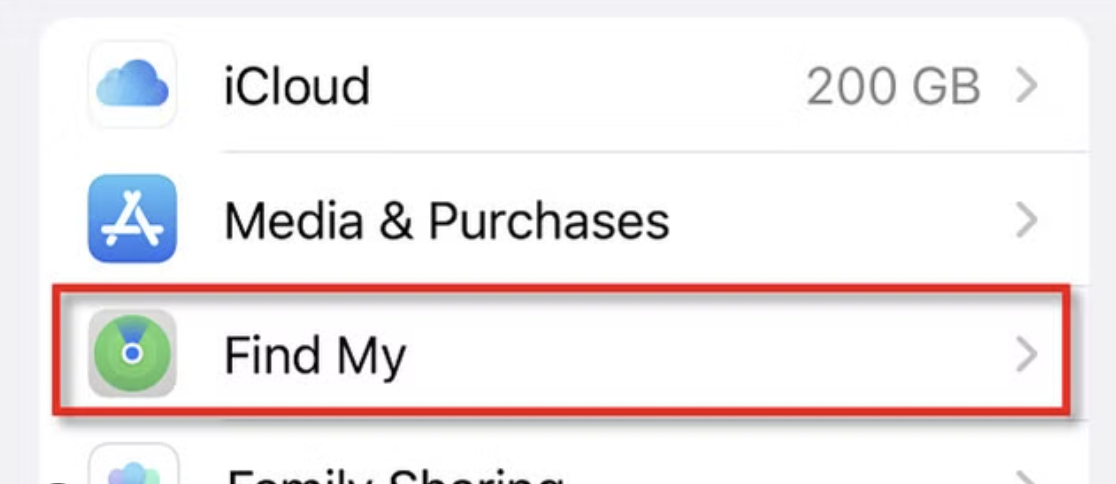Viewport: 1116px width, 484px height.
Task: Click the chevron on the Find My row
Action: 1026,353
